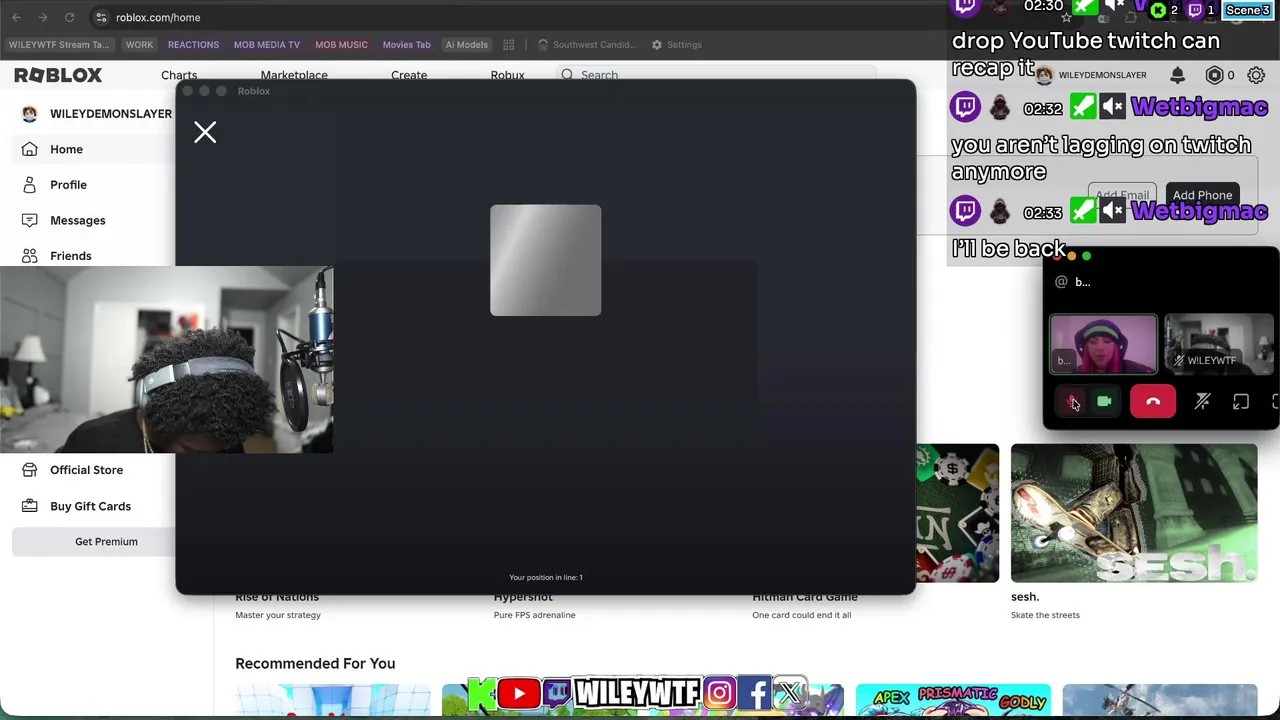Reload the page with browser refresh icon
The image size is (1280, 720).
(69, 17)
